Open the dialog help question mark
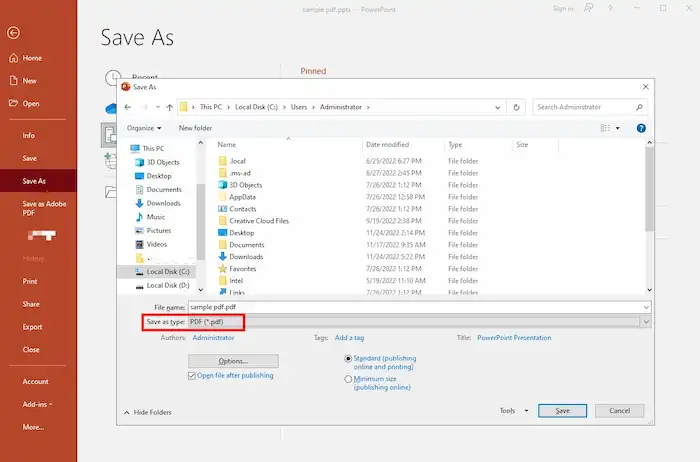700x462 pixels. [x=641, y=128]
